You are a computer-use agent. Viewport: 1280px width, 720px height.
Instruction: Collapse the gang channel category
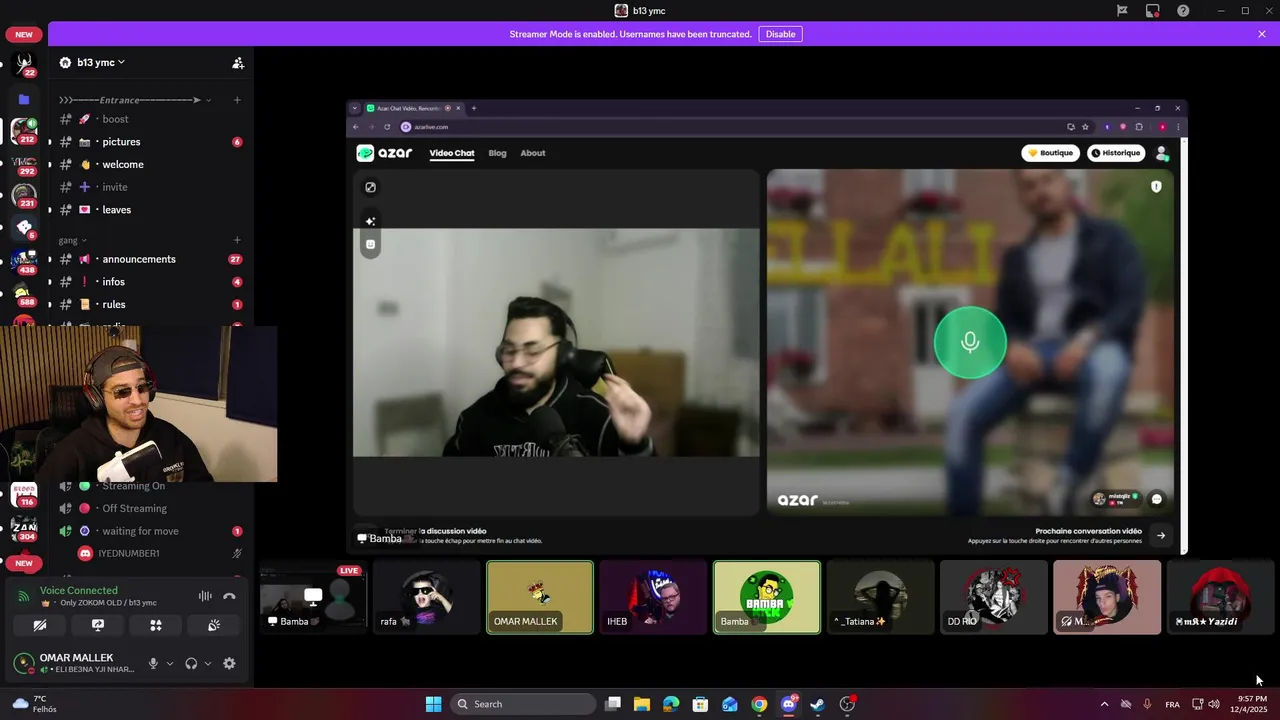[72, 240]
